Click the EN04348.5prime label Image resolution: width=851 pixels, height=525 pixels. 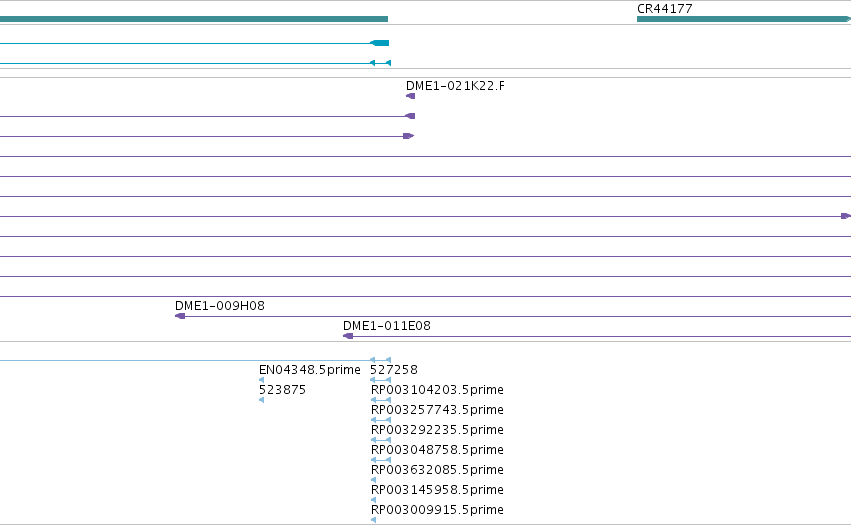tap(309, 370)
